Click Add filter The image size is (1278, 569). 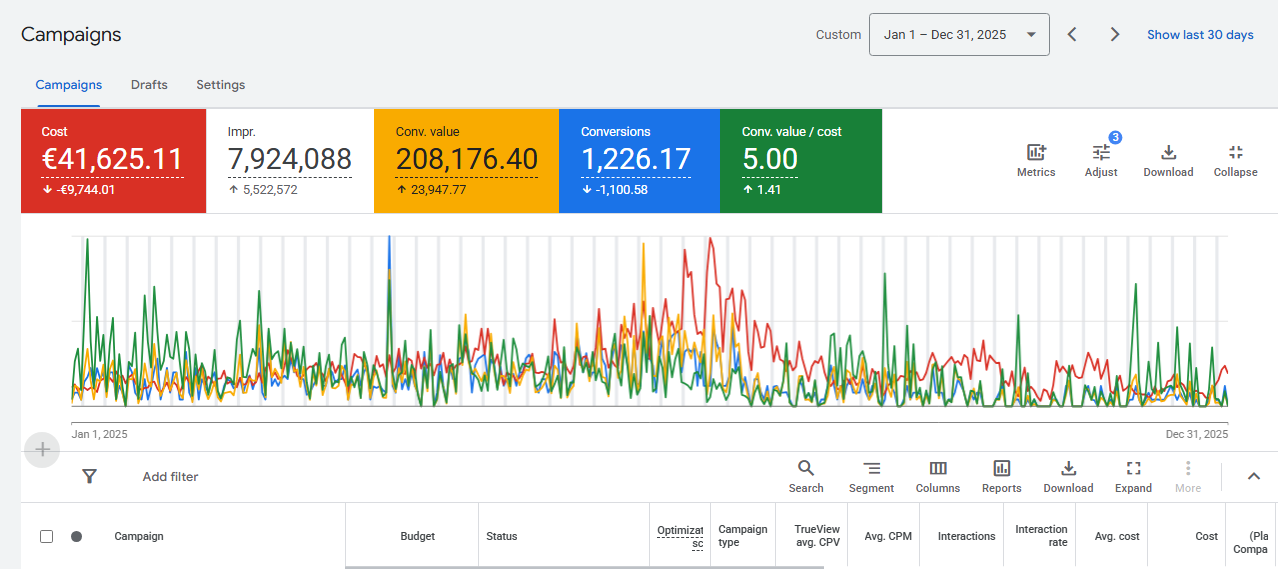(170, 477)
